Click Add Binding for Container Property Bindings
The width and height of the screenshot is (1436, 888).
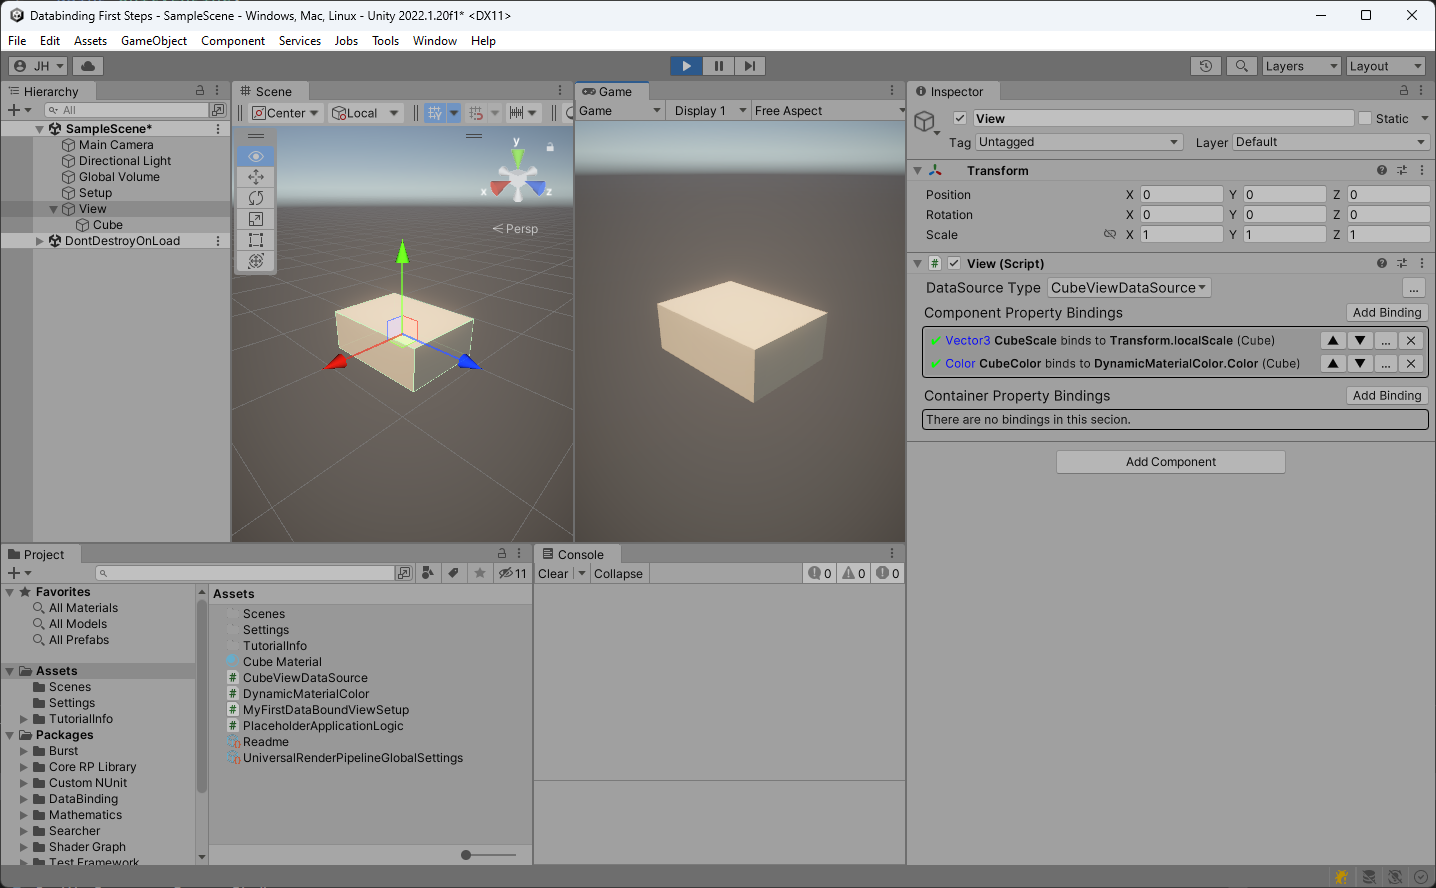click(1386, 395)
